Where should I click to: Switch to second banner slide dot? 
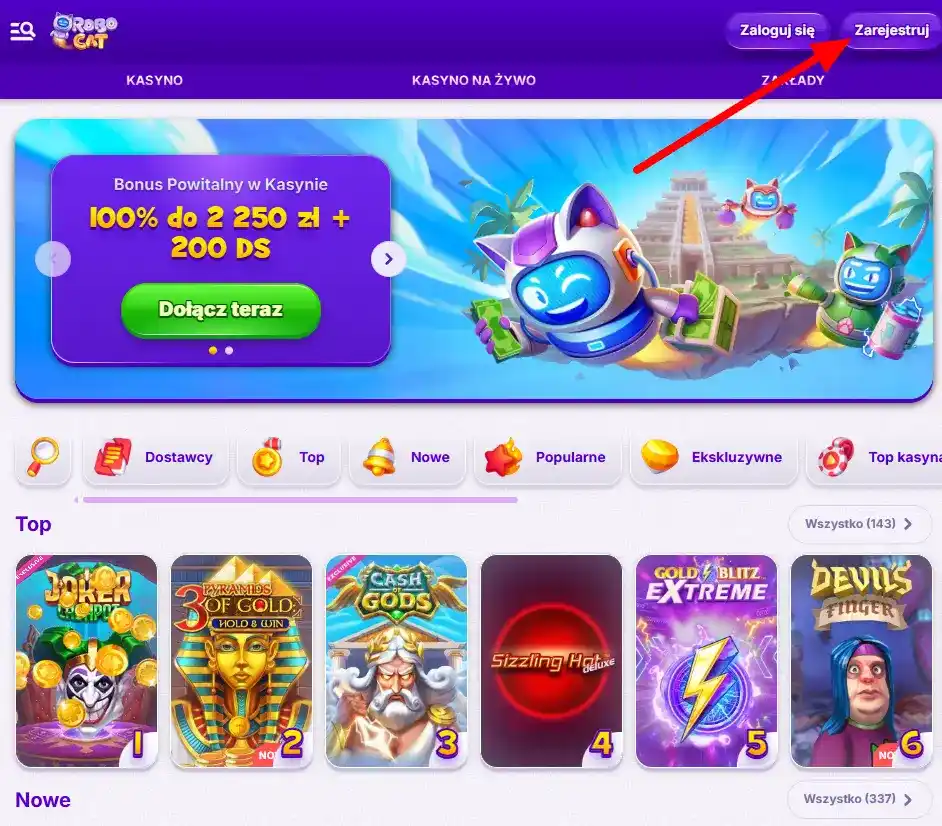click(229, 350)
